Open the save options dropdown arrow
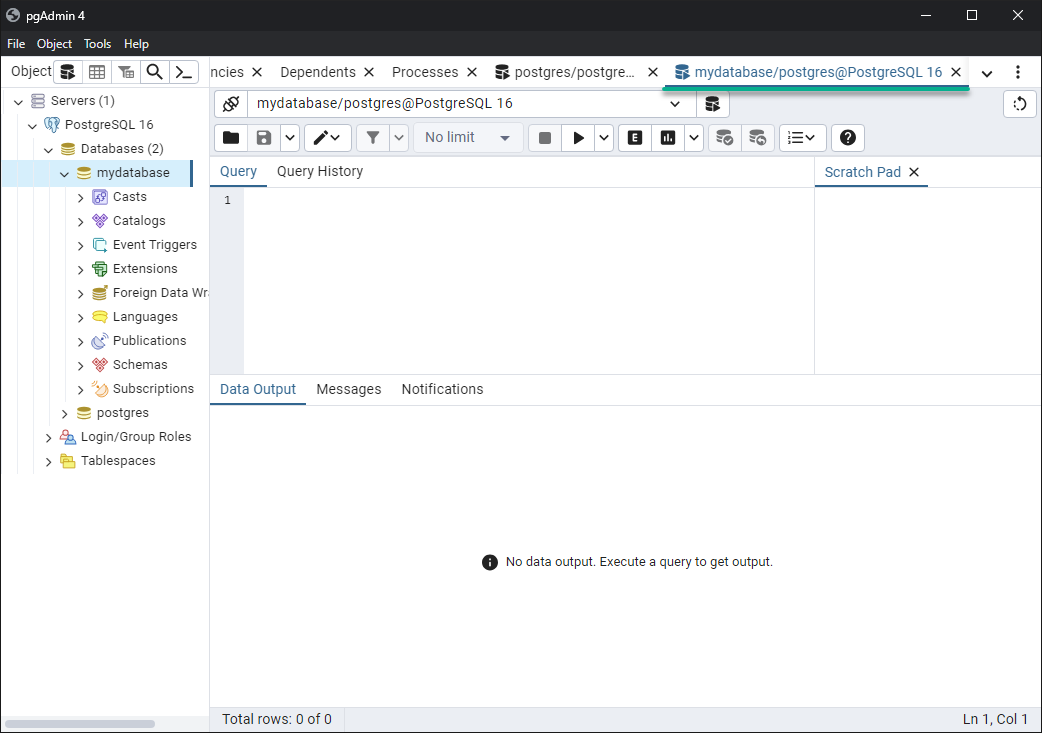 coord(290,138)
